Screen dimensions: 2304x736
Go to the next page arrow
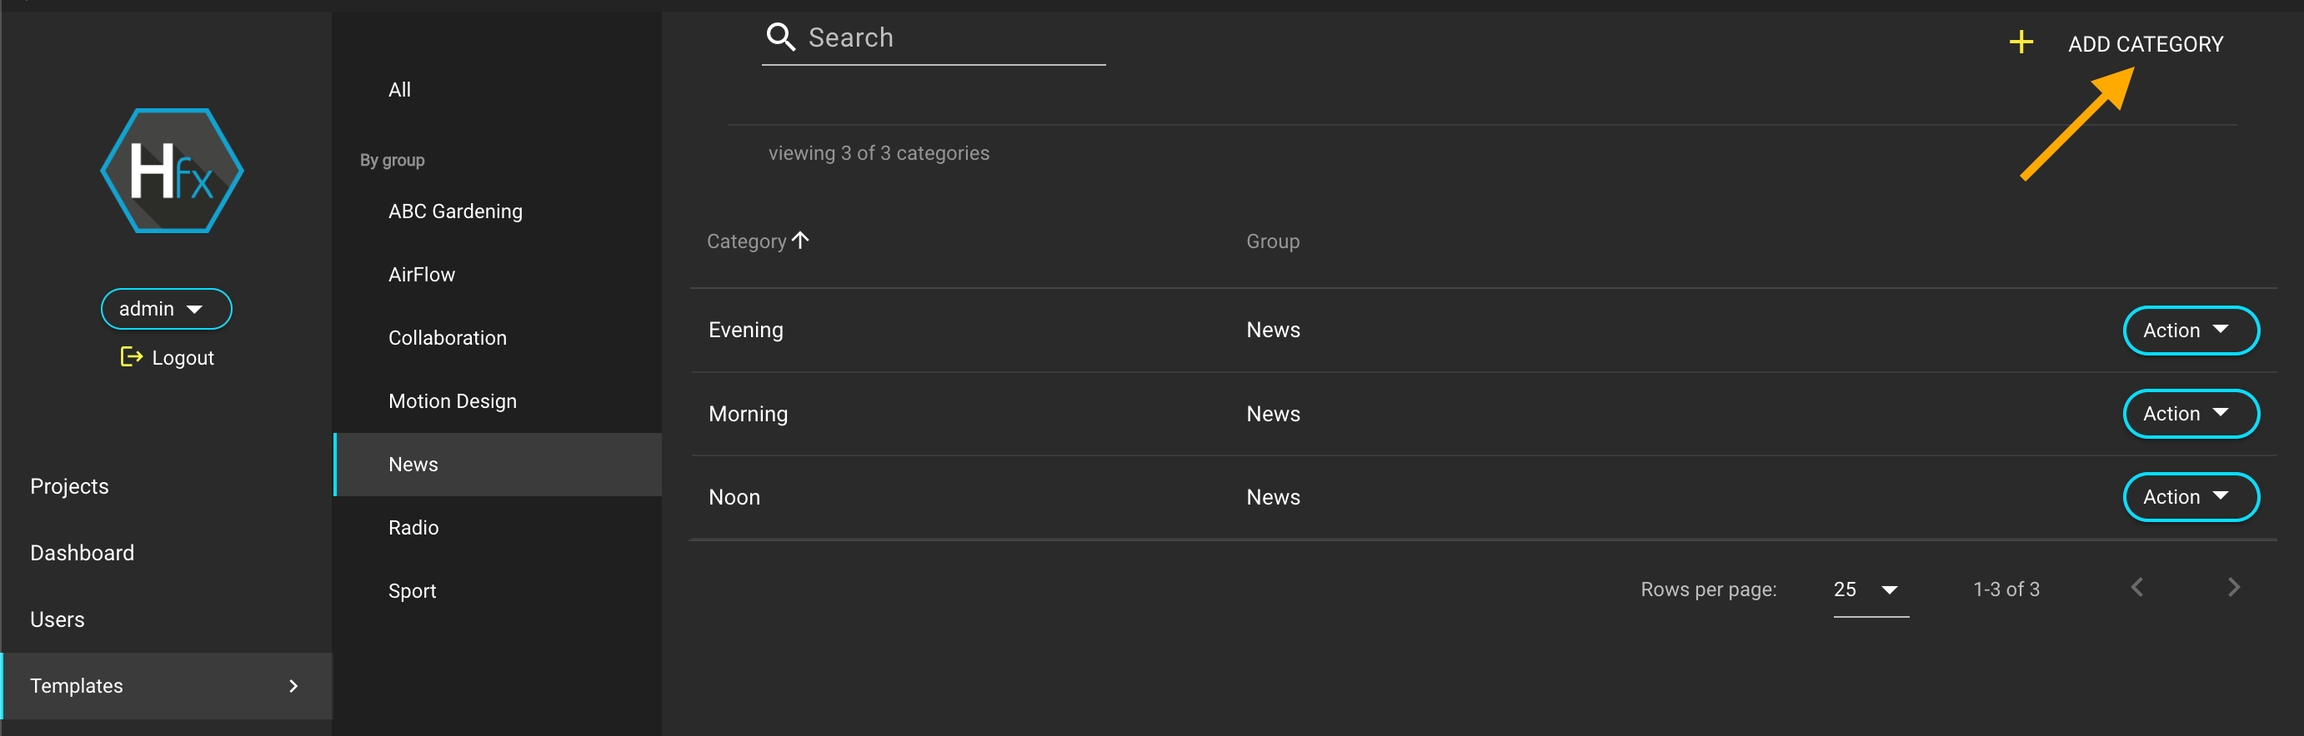[x=2234, y=588]
